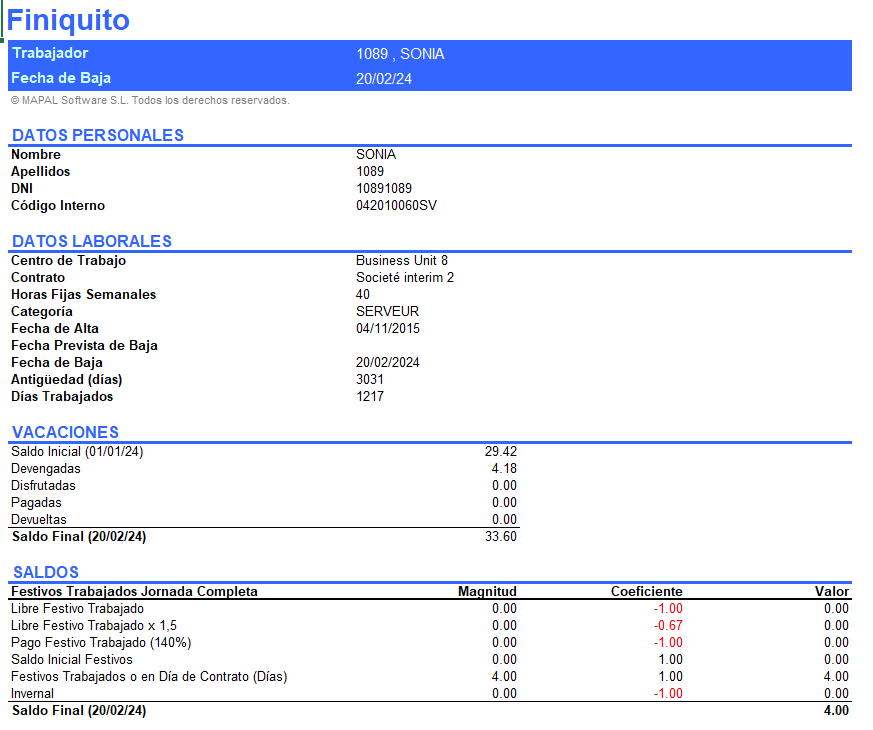Select the Devueltas row label
The width and height of the screenshot is (873, 730).
(38, 520)
